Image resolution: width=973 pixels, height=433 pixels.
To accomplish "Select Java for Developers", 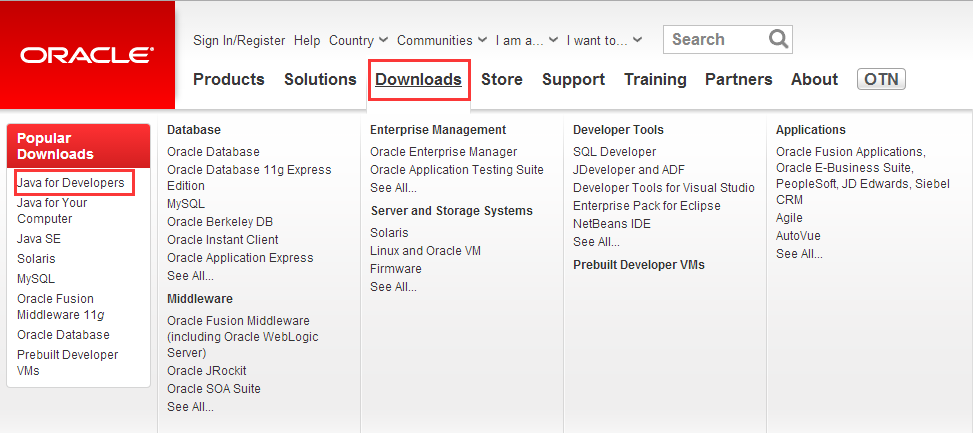I will point(71,183).
